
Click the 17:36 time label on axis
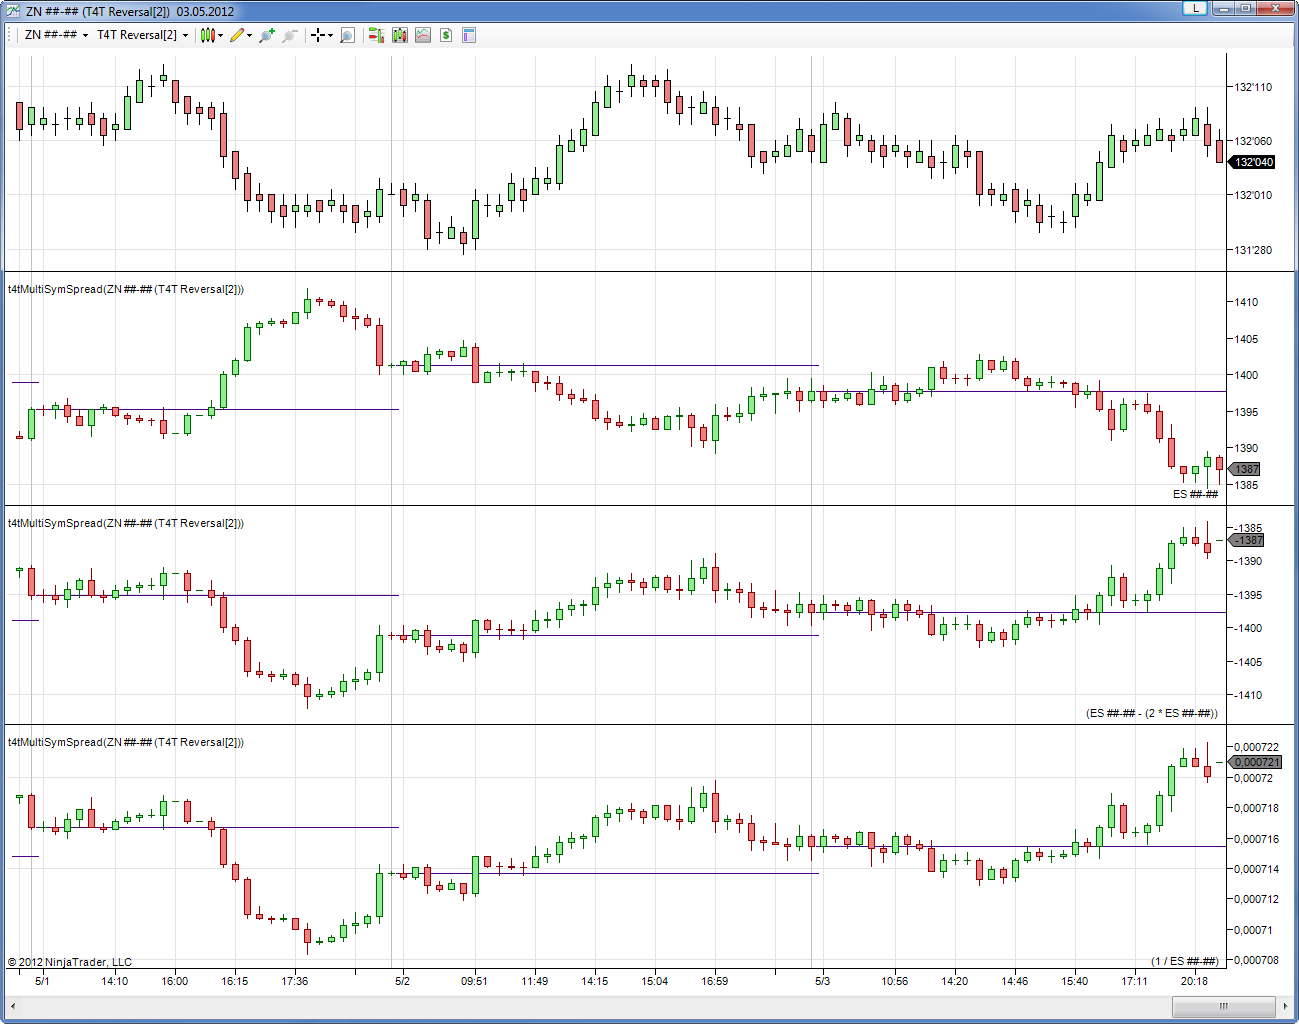pos(294,981)
